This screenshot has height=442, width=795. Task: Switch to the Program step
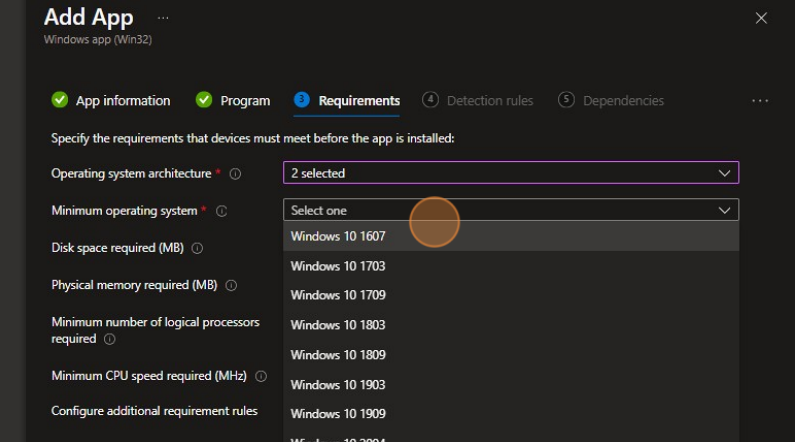(234, 101)
